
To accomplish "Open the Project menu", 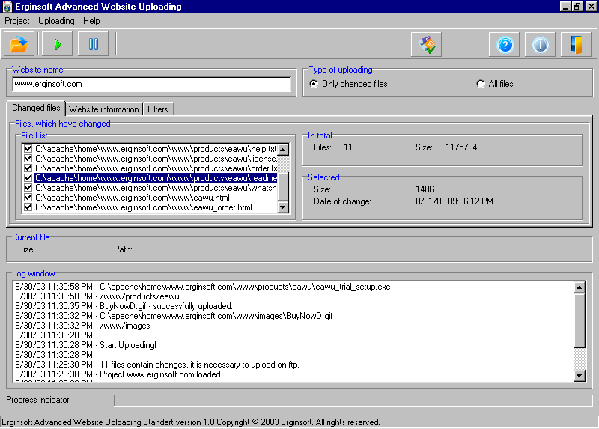I will [17, 21].
